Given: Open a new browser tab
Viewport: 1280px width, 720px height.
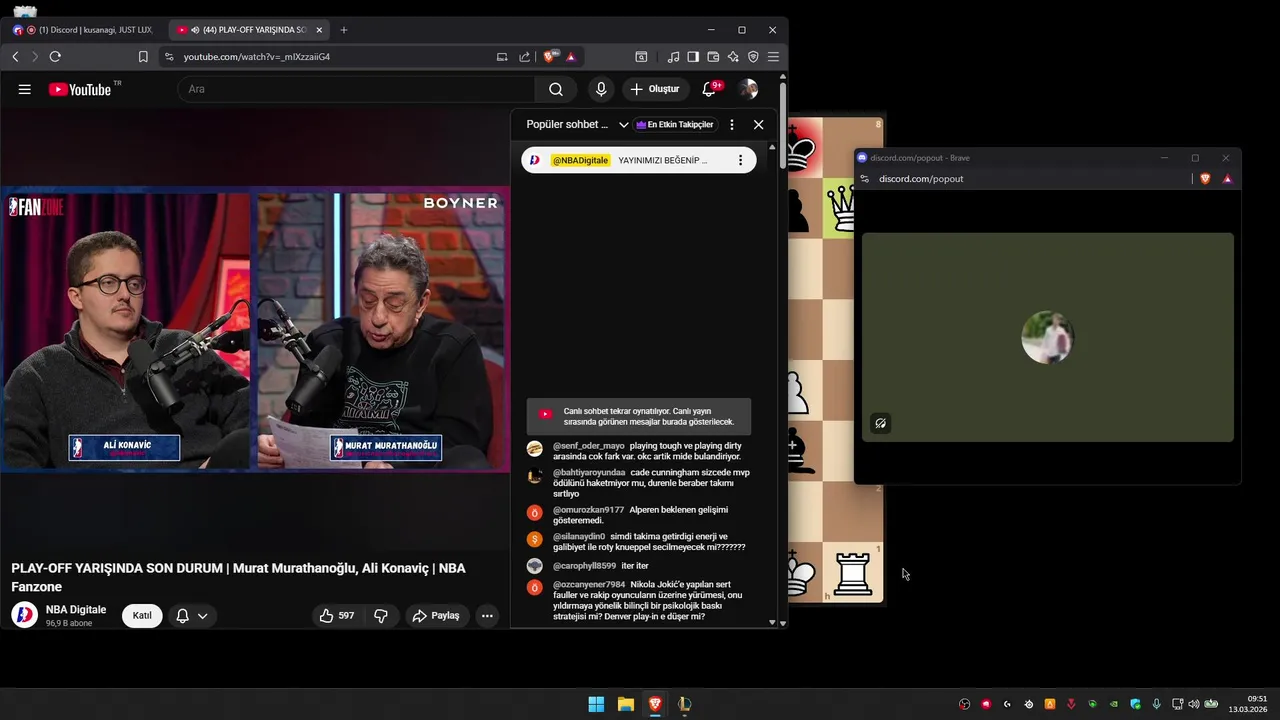Looking at the screenshot, I should (x=344, y=30).
